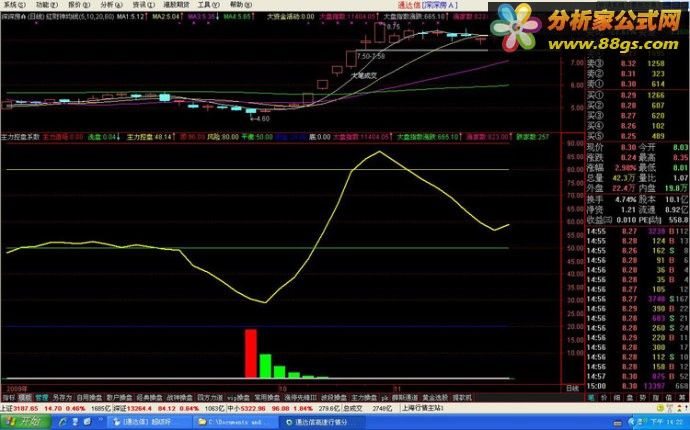This screenshot has height=430, width=690.
Task: Click the 另存为 tab
Action: coord(62,397)
